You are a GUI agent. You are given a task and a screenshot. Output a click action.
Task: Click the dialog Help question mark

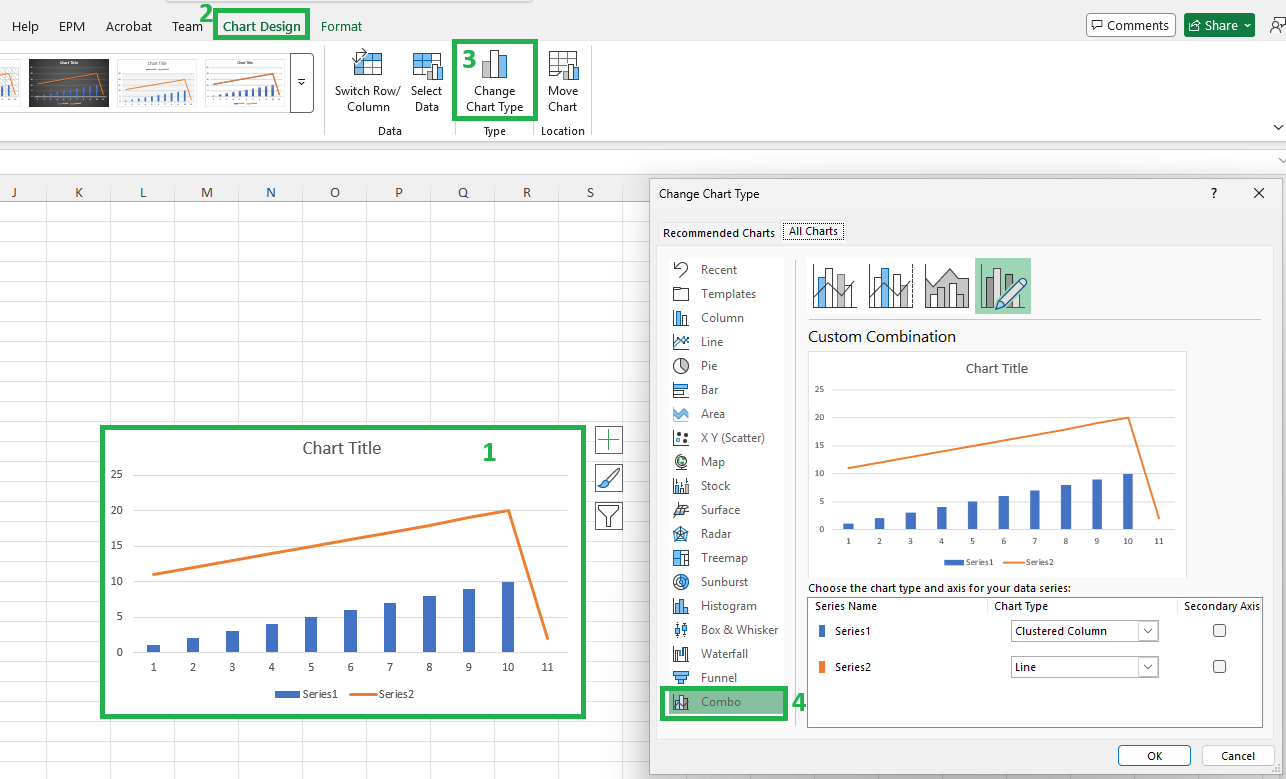pyautogui.click(x=1214, y=194)
